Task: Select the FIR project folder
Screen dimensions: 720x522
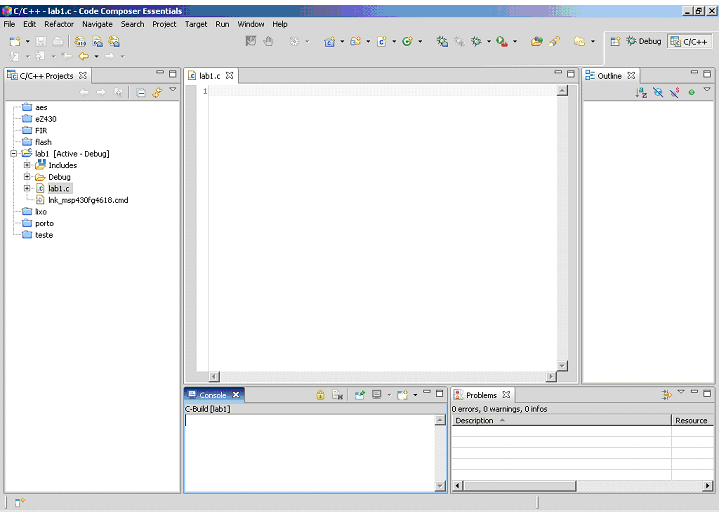Action: point(41,131)
